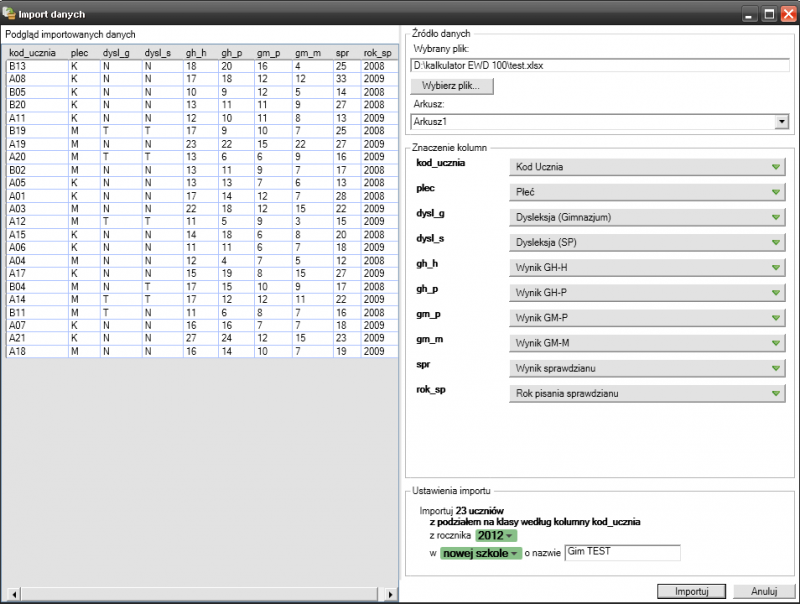Open the Wynik GH-P dropdown

click(x=646, y=293)
